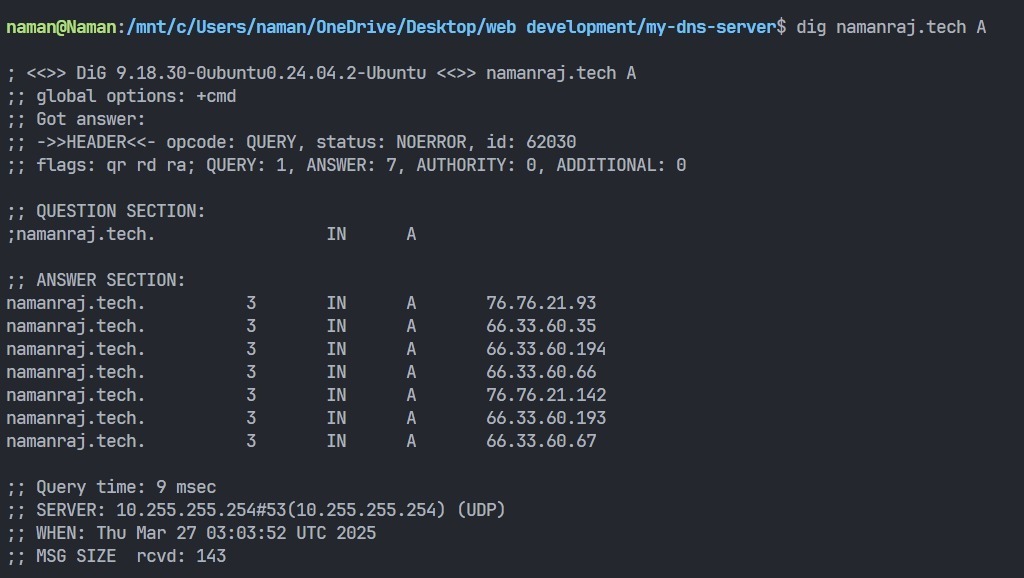This screenshot has height=578, width=1024.
Task: Click the dig namanraj.tech A command
Action: [x=891, y=27]
